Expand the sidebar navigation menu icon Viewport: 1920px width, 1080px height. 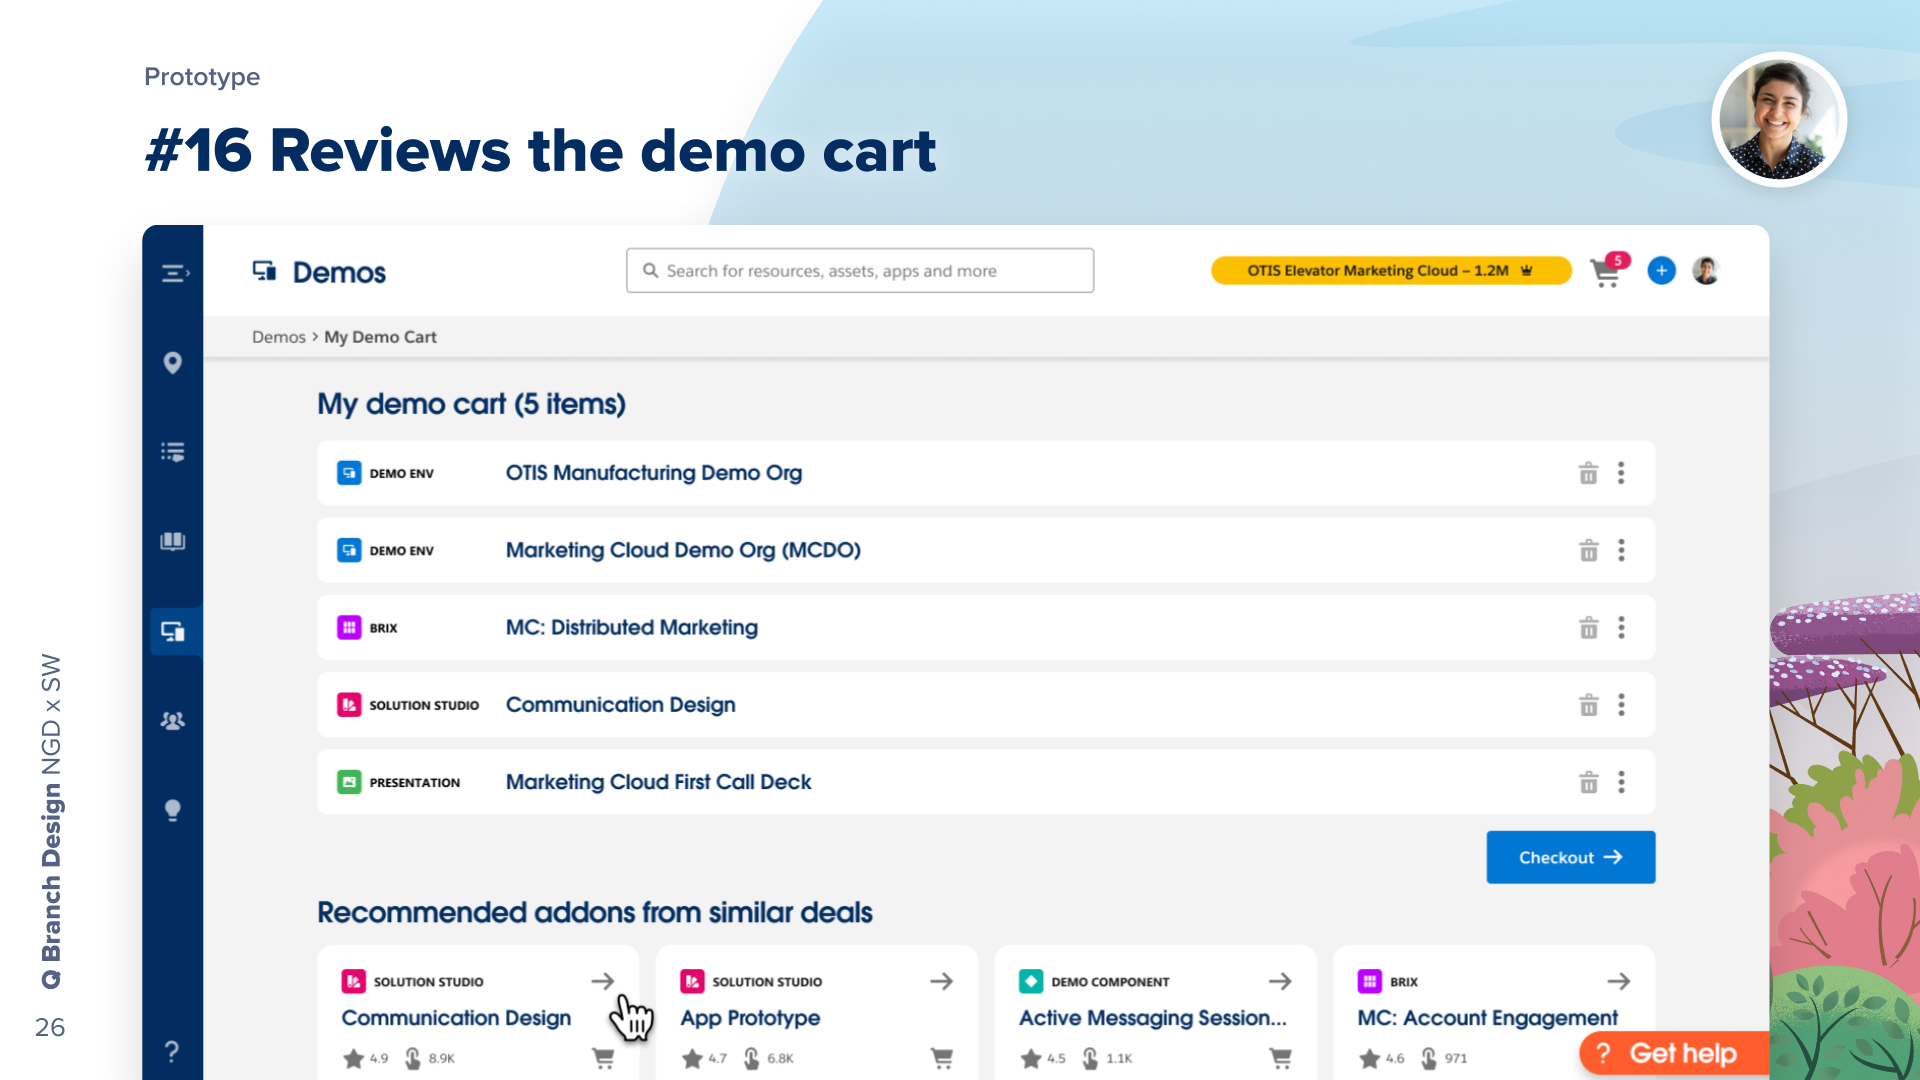175,273
